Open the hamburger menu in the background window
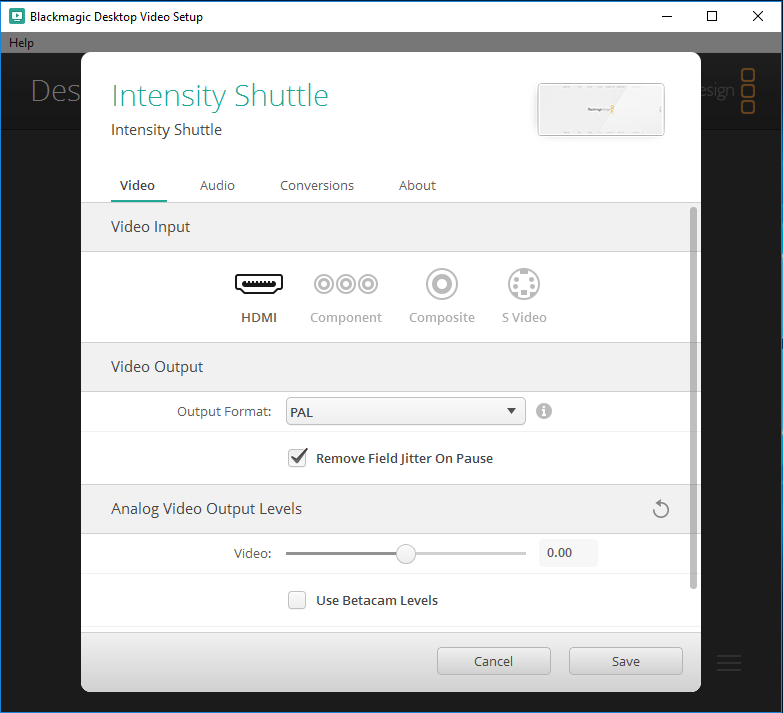 [x=729, y=663]
